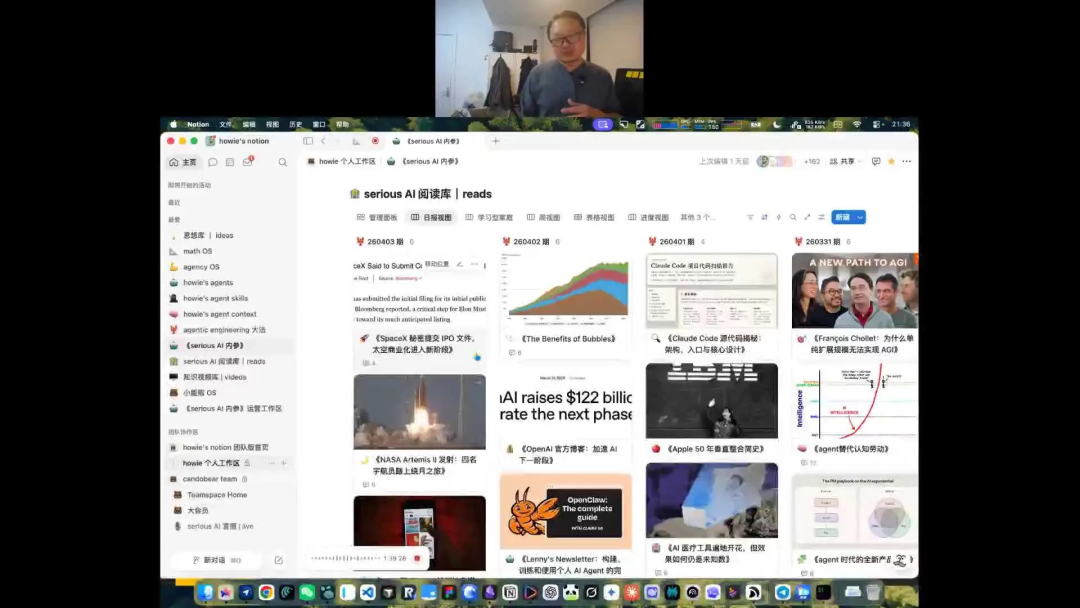Click 新对话 new chat button
1080x608 pixels.
click(216, 560)
